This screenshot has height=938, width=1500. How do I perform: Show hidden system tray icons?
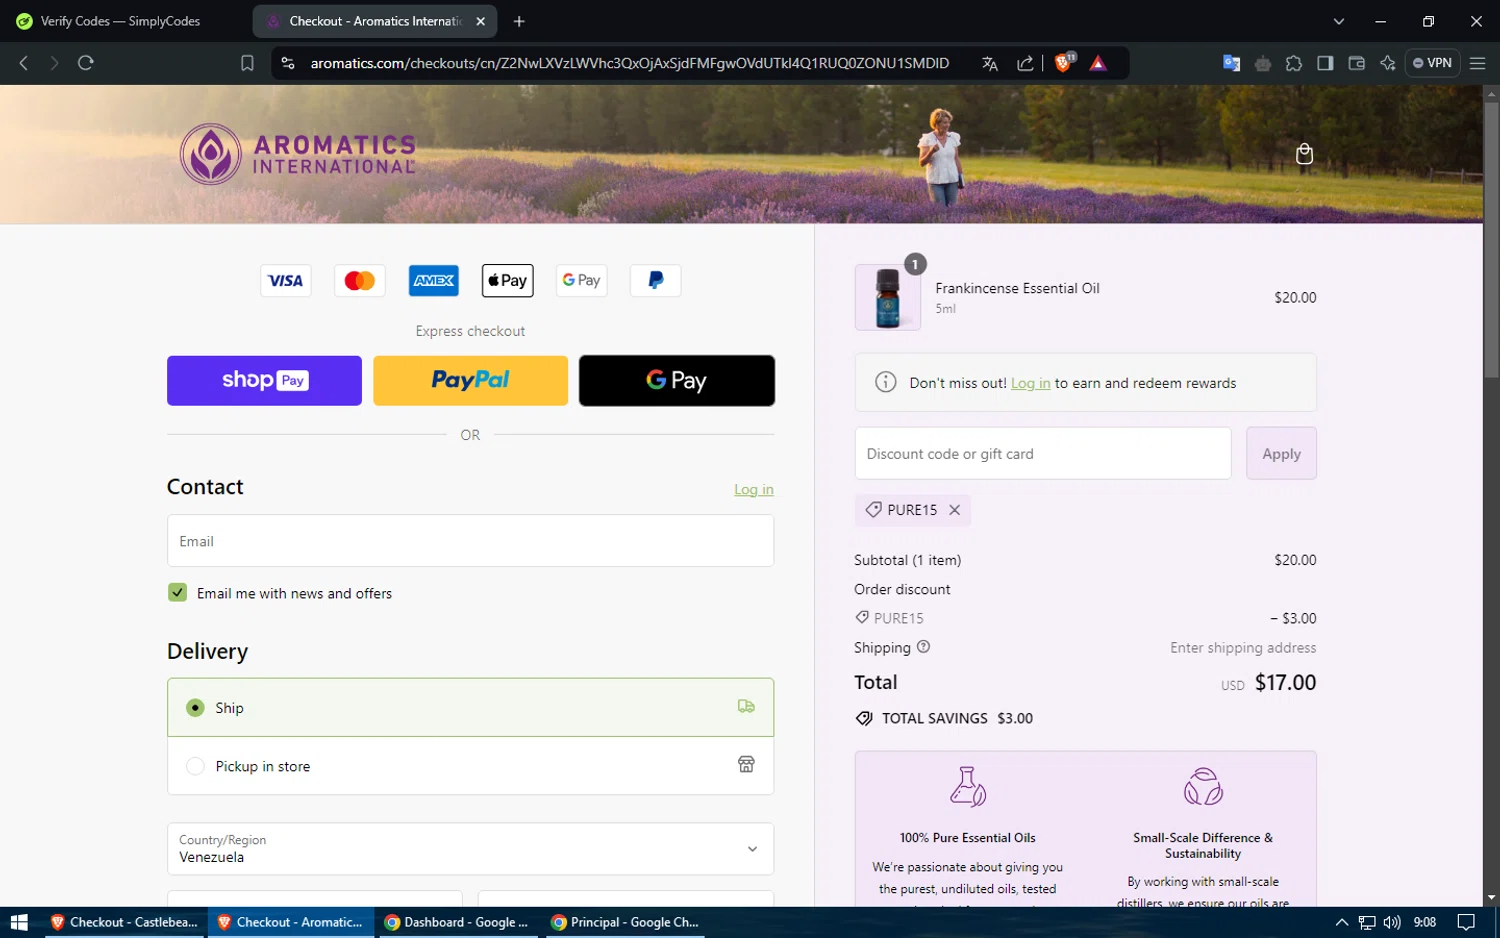pos(1341,922)
